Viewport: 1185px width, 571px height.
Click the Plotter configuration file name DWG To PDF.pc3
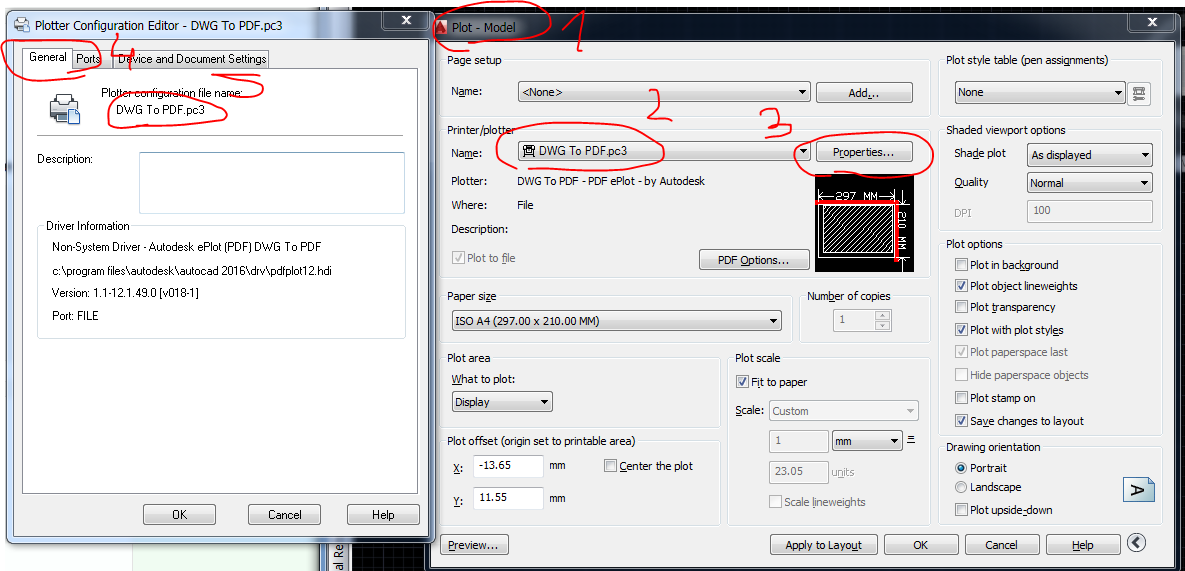click(x=160, y=110)
